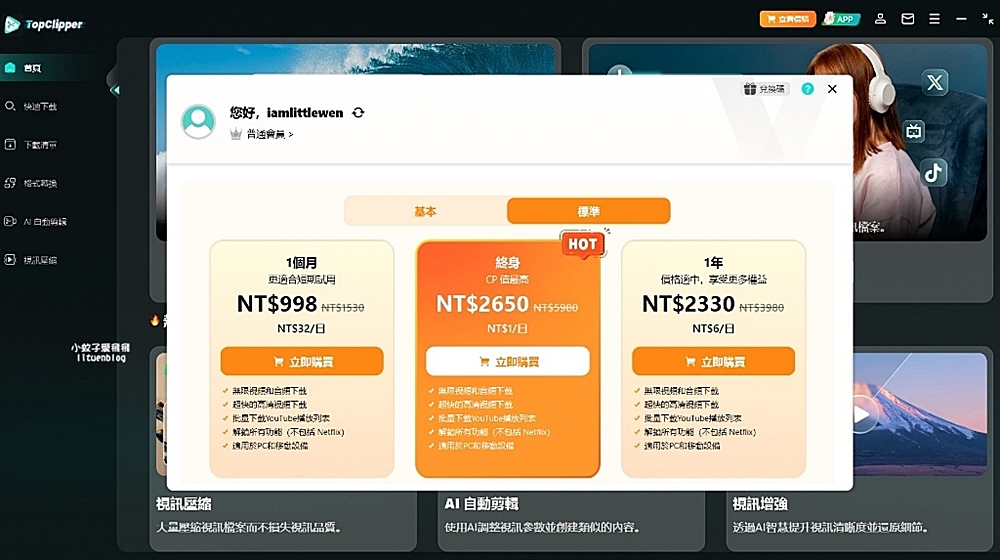Click the NT$6/日 daily rate text

(713, 328)
